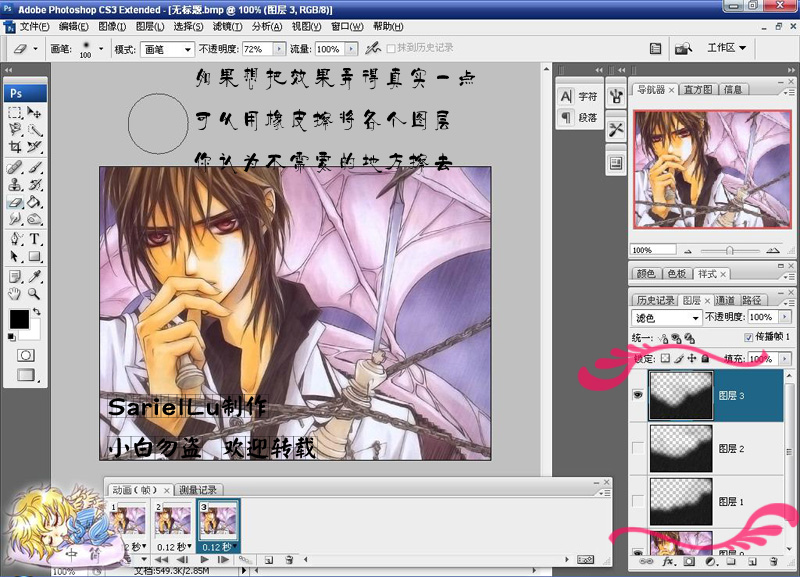The image size is (800, 577).
Task: Show layer 图层 2 visibility box
Action: (x=638, y=448)
